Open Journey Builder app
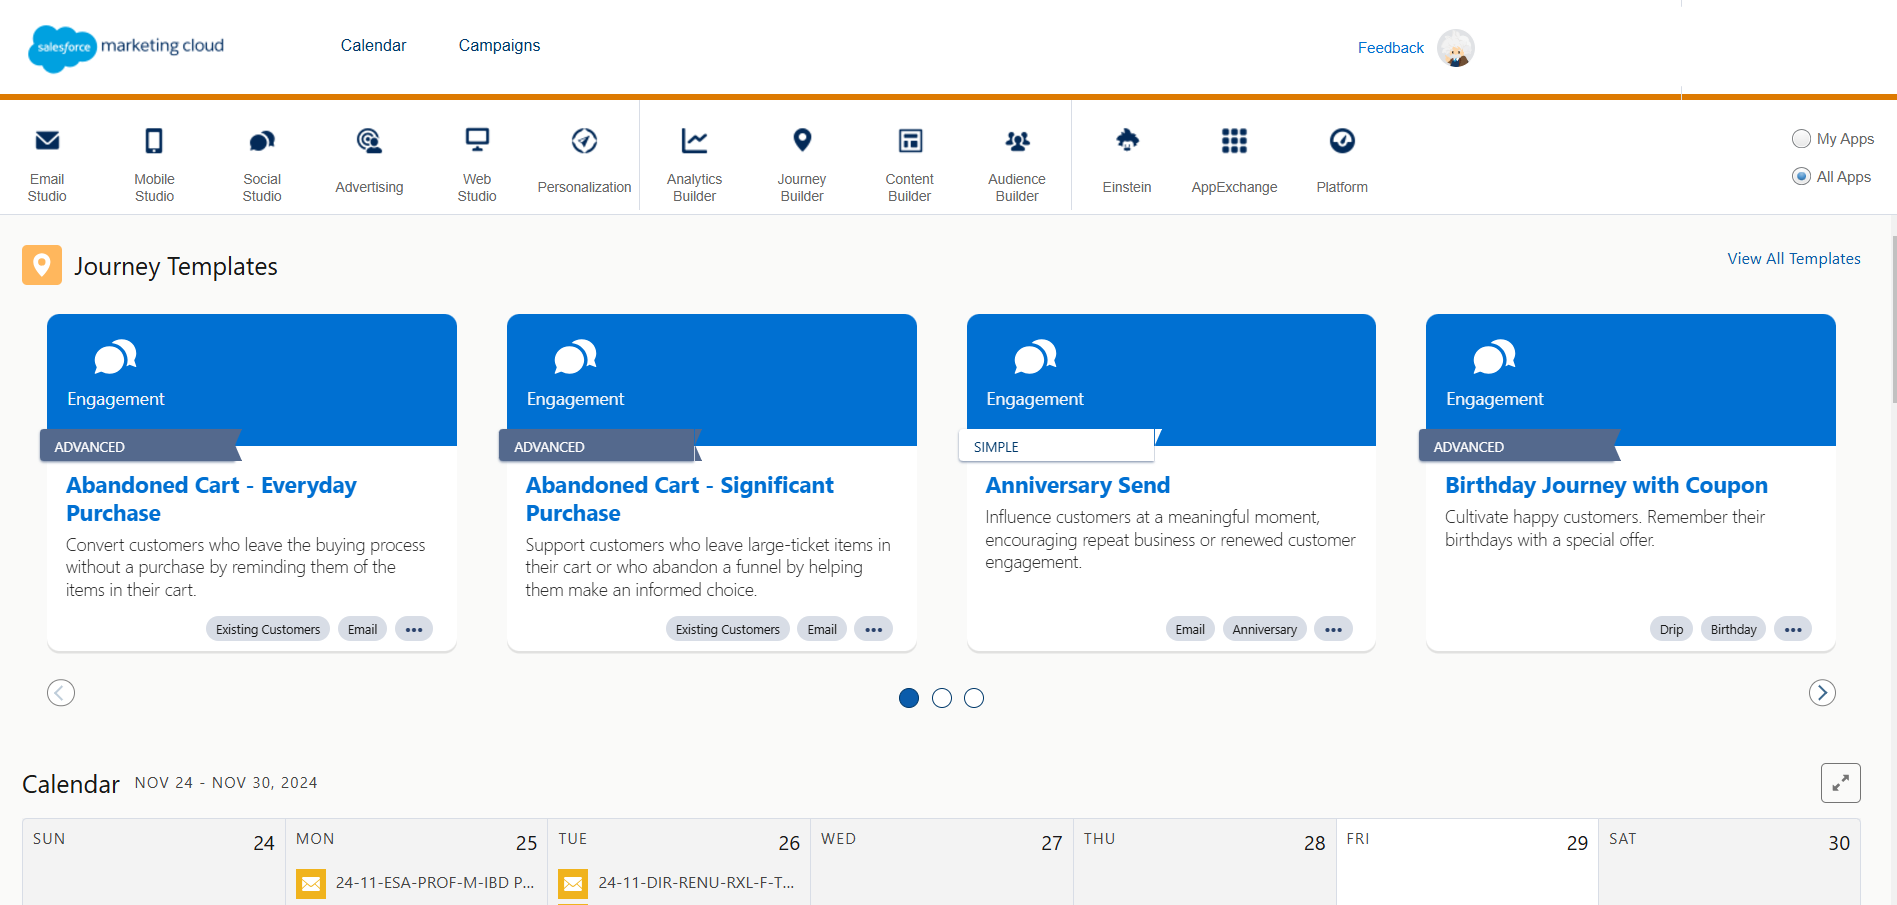Viewport: 1897px width, 905px height. 802,165
